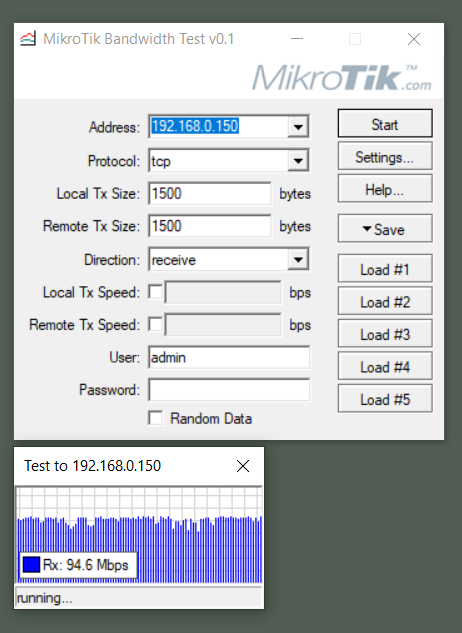Click the MikroTik app icon in title bar

(x=28, y=39)
